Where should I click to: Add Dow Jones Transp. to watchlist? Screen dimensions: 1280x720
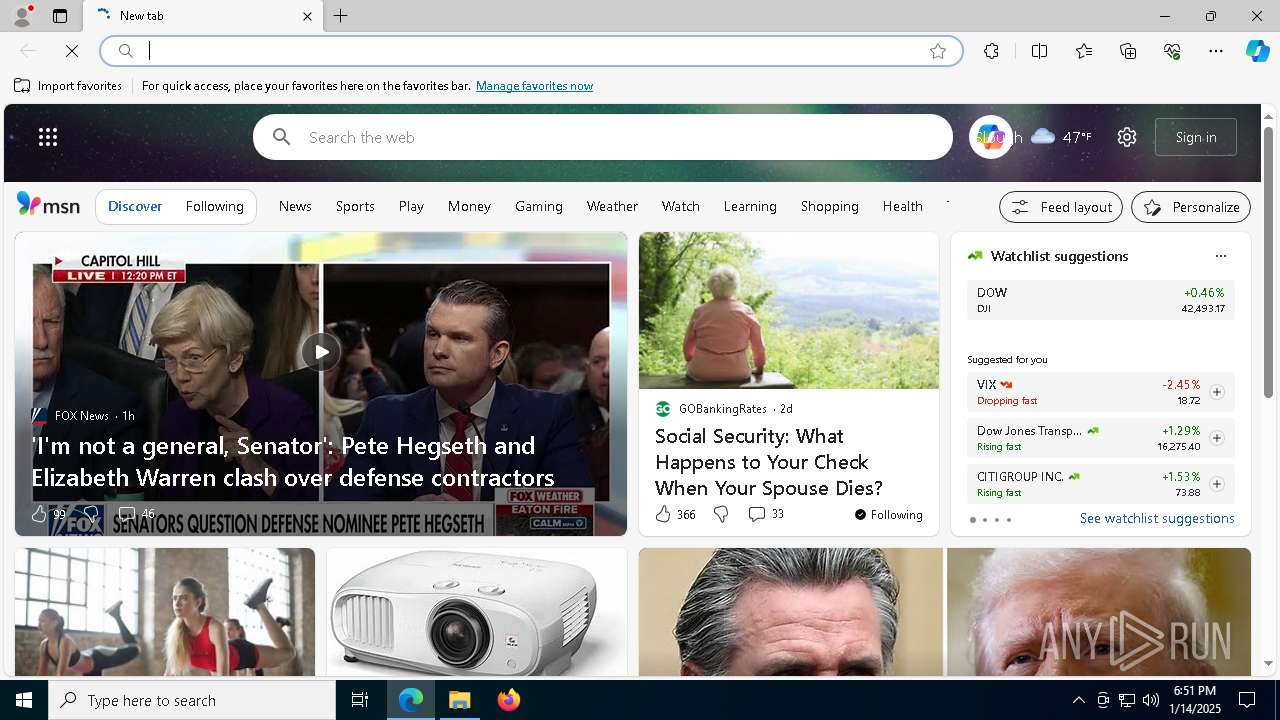(x=1216, y=438)
